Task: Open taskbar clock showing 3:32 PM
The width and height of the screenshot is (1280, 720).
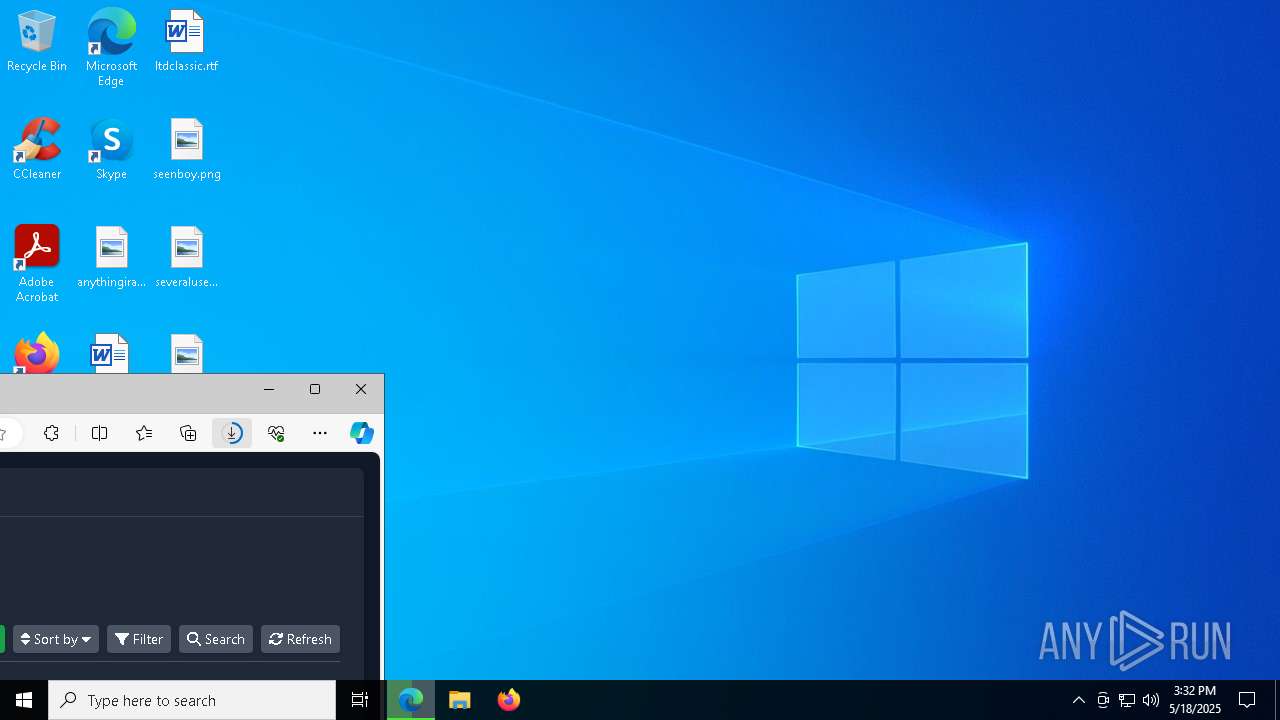Action: (x=1195, y=700)
